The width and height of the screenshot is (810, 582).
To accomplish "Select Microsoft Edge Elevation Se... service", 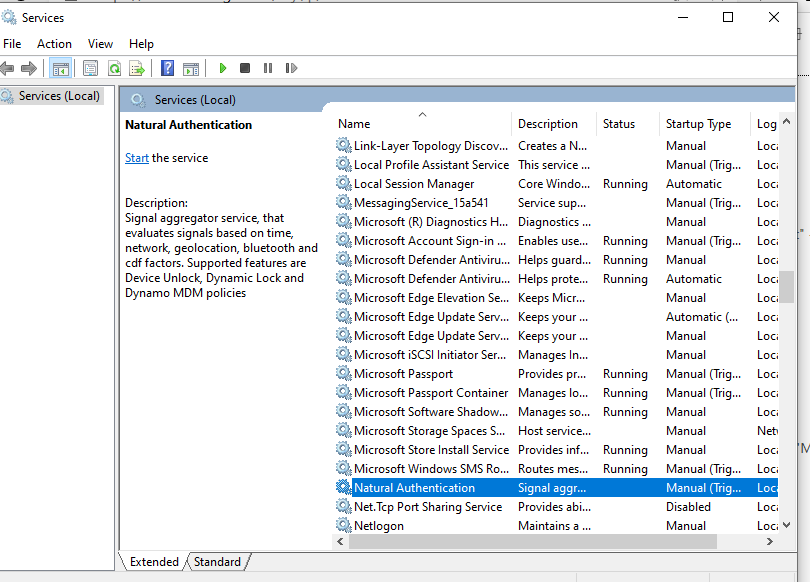I will pyautogui.click(x=431, y=298).
